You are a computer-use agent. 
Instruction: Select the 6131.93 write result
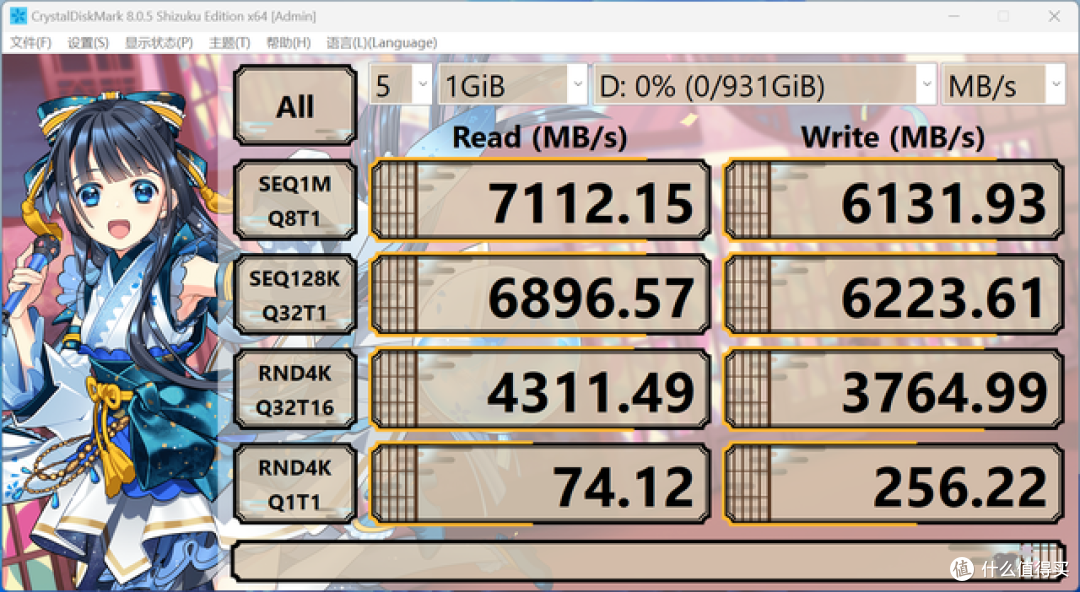(x=893, y=200)
